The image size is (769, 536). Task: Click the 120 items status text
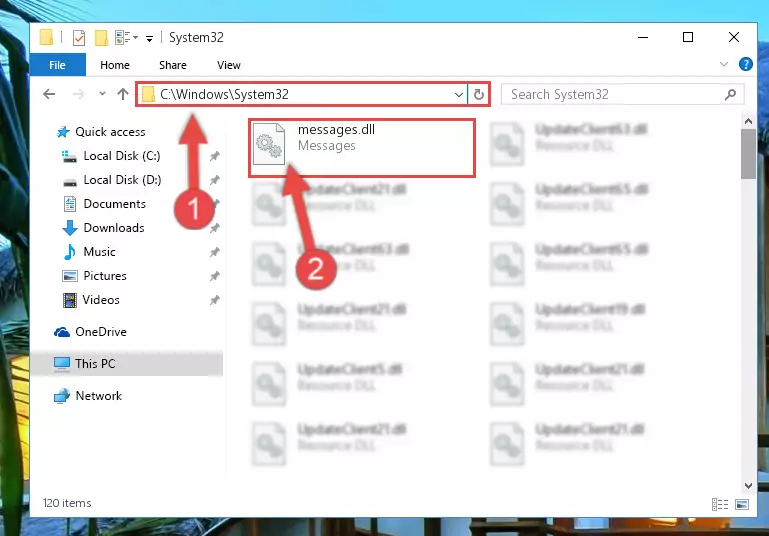point(67,503)
